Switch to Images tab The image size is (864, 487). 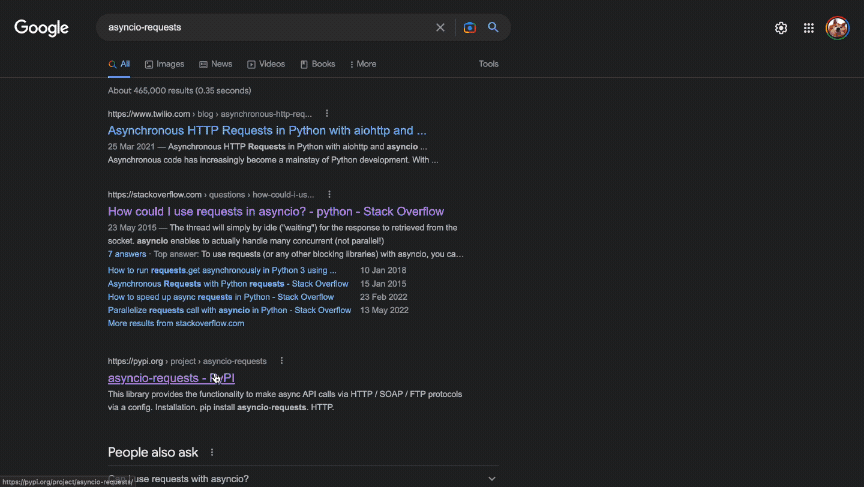pyautogui.click(x=164, y=64)
